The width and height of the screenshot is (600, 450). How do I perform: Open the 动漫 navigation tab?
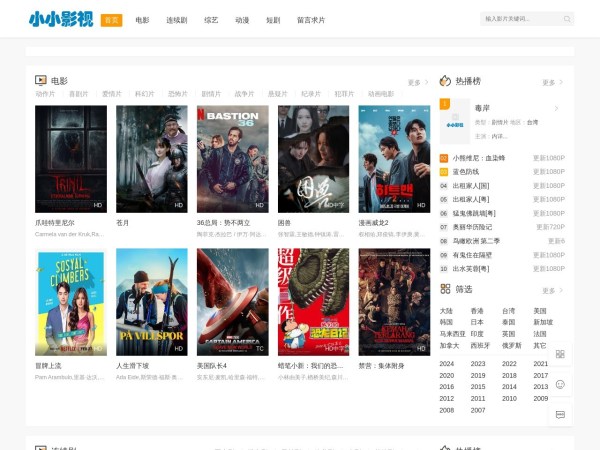click(242, 19)
